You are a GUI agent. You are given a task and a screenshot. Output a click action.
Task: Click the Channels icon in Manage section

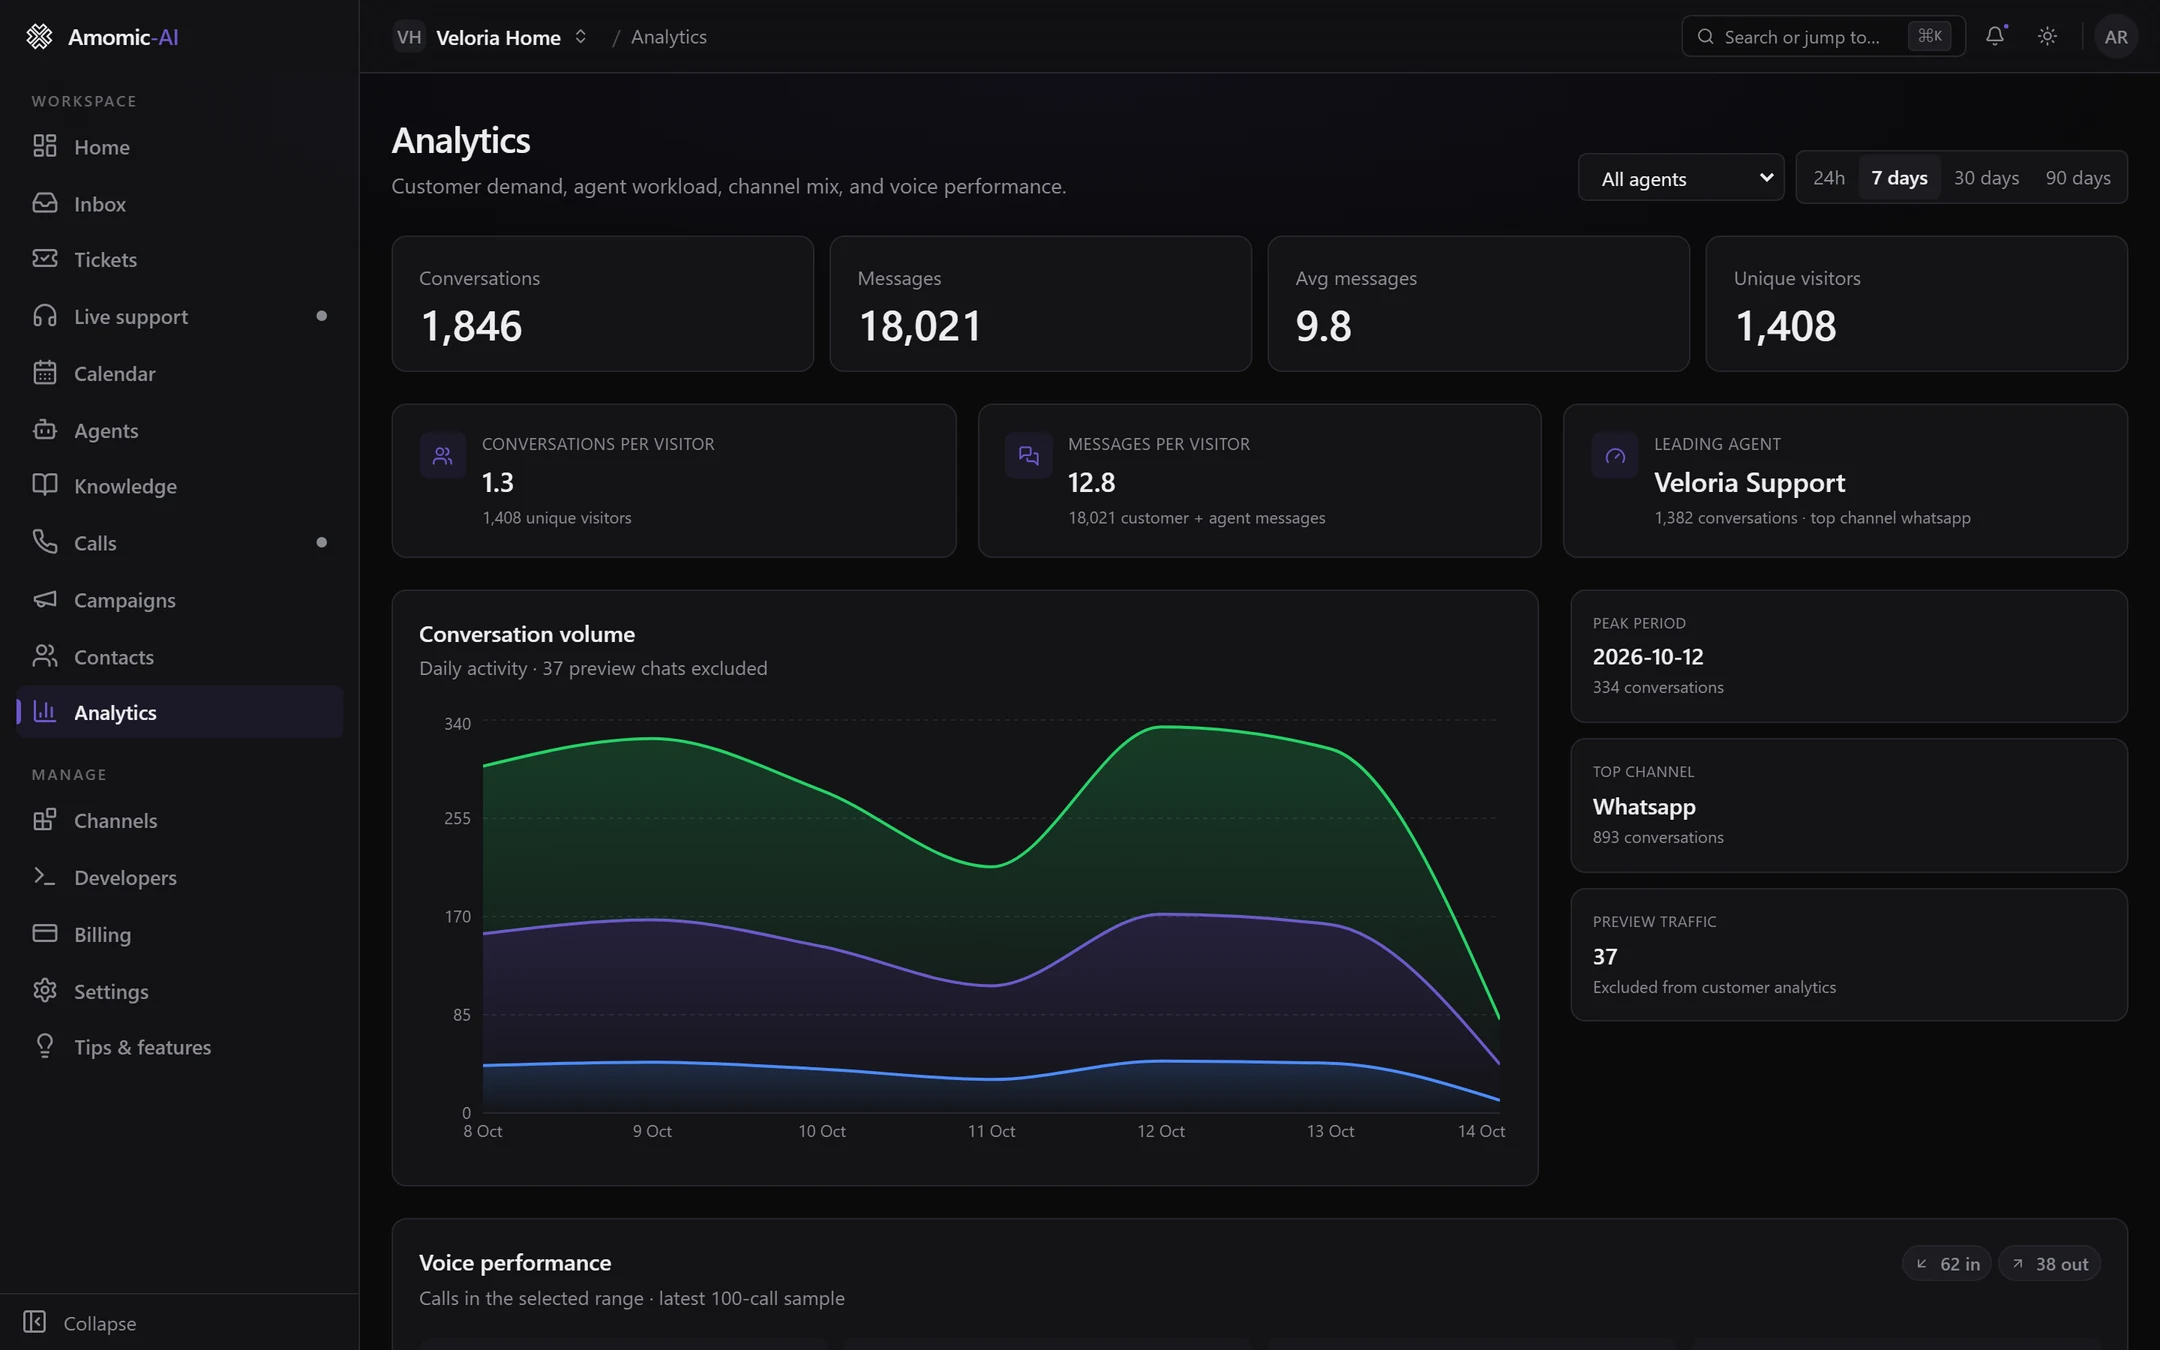point(45,820)
